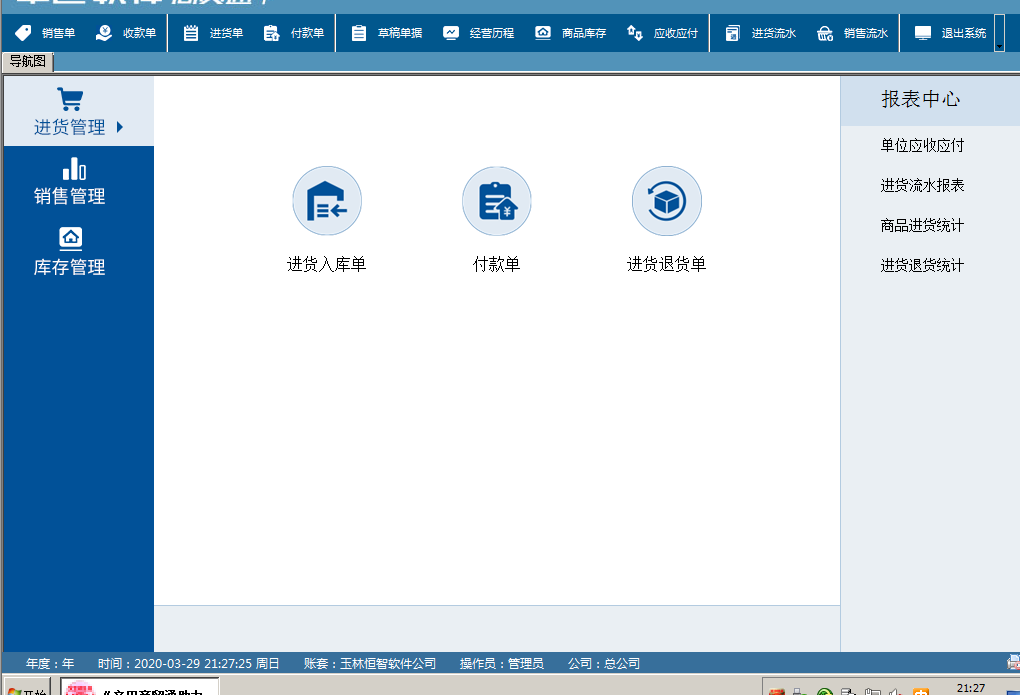Open 进货单 from the toolbar

[214, 33]
